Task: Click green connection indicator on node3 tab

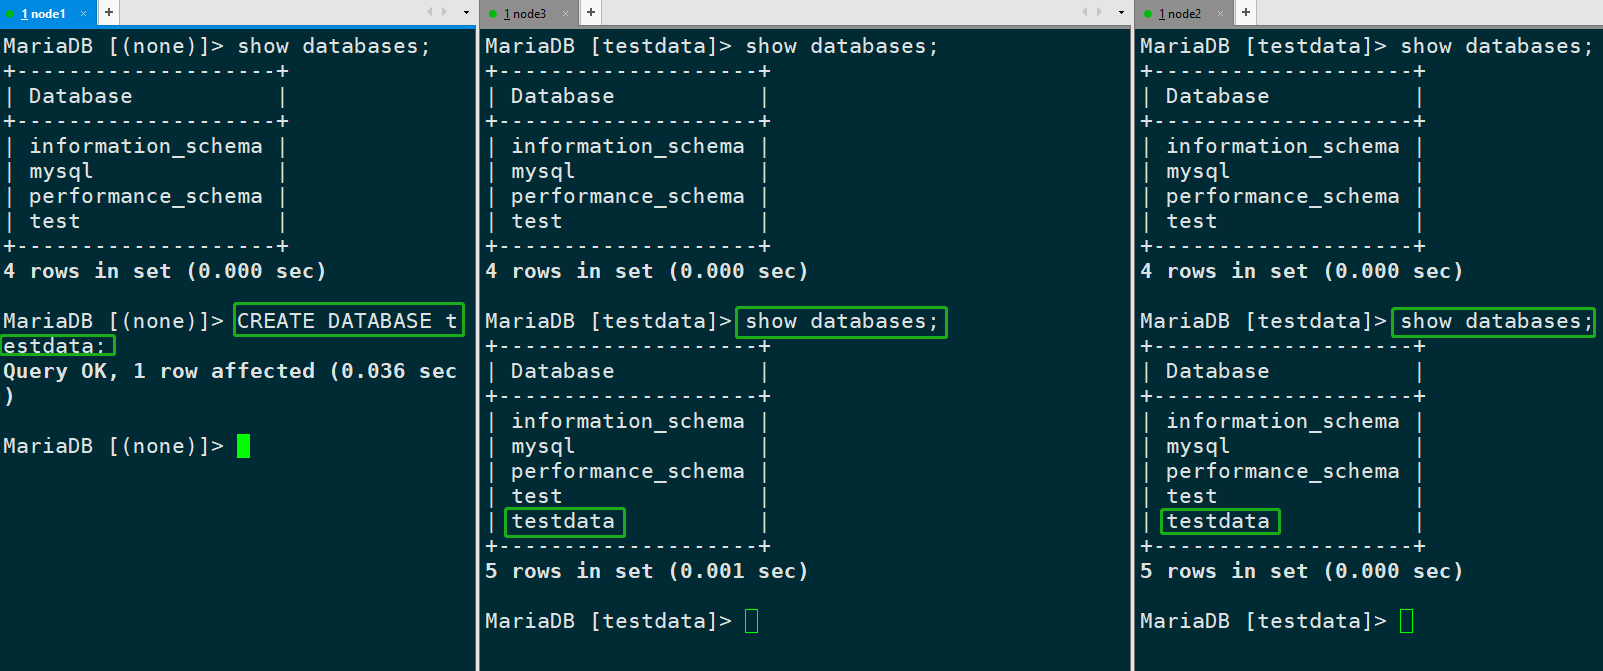Action: (493, 14)
